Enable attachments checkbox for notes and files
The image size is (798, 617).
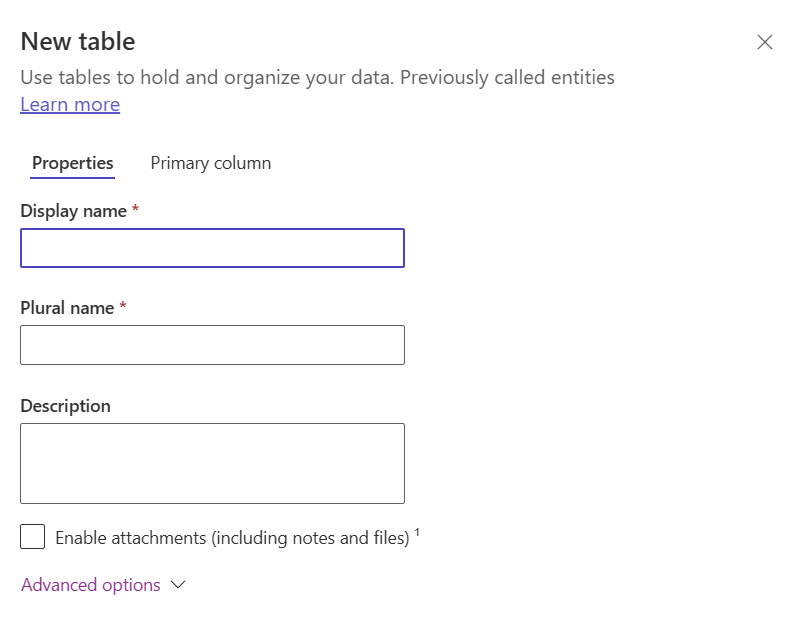pyautogui.click(x=33, y=537)
